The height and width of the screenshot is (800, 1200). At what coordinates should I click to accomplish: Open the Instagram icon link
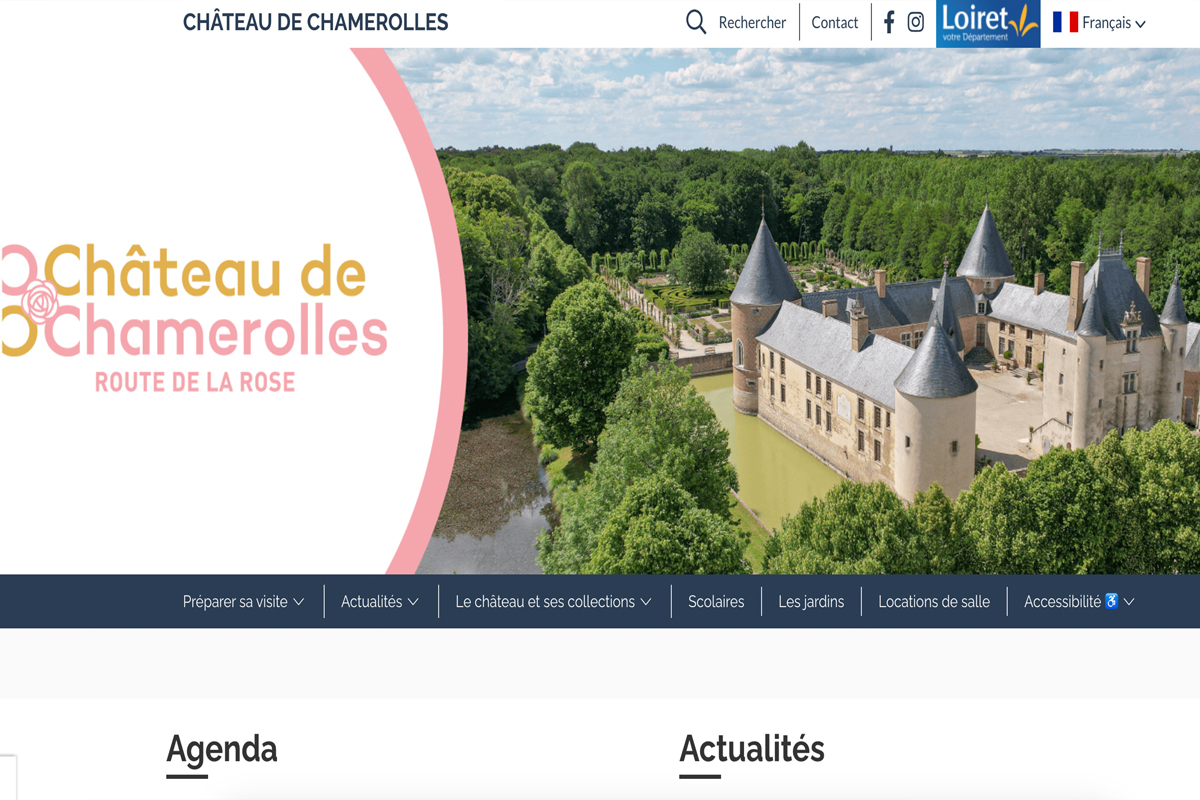916,22
